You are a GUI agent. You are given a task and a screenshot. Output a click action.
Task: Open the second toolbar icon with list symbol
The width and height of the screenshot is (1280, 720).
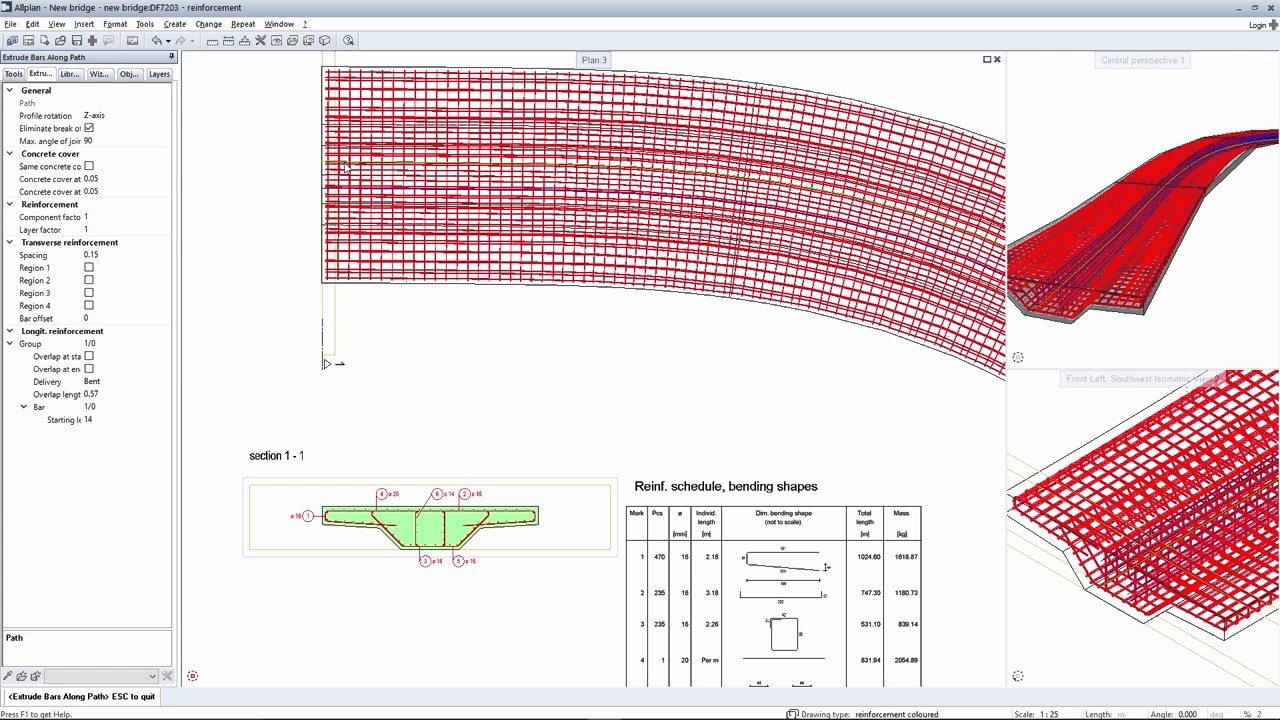click(x=28, y=41)
